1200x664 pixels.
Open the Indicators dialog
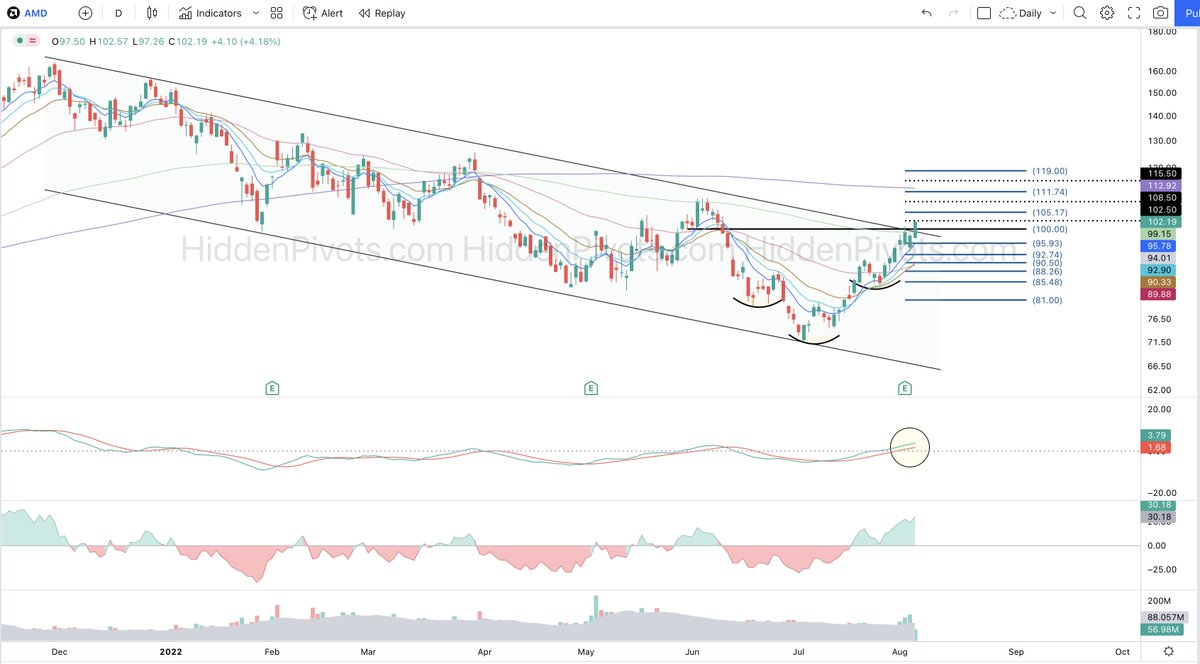pyautogui.click(x=210, y=13)
